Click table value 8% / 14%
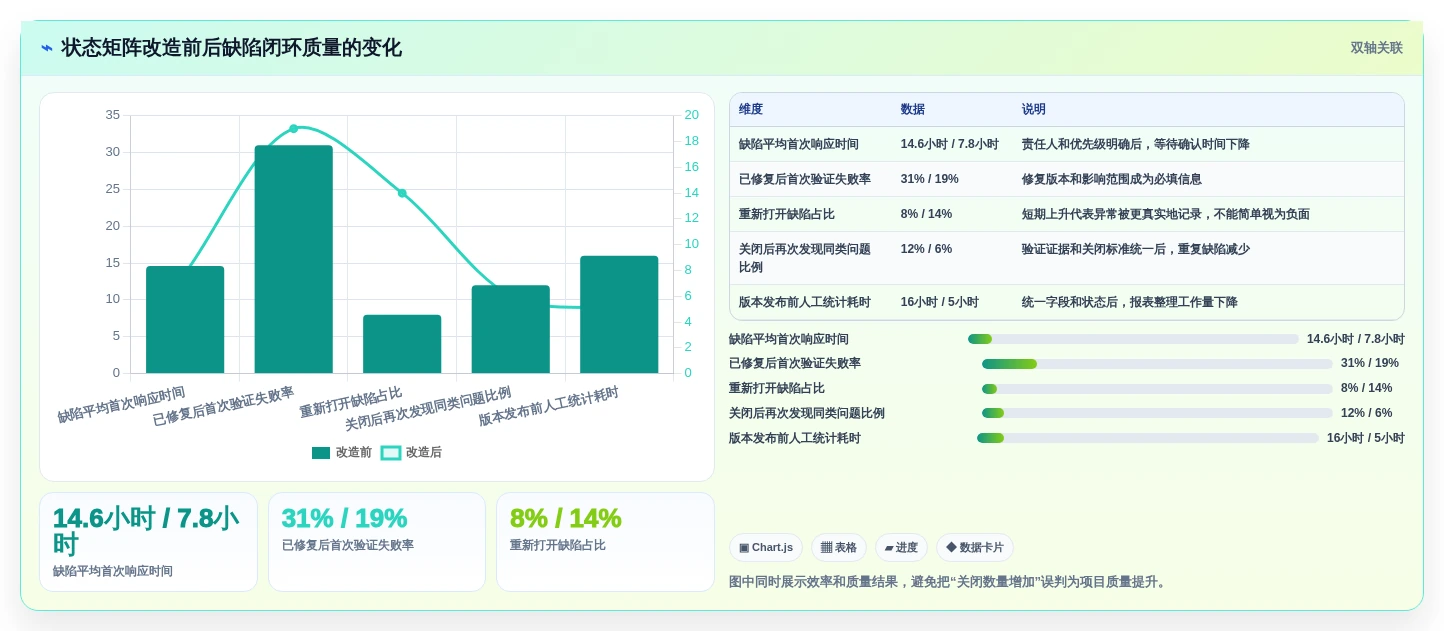1444x631 pixels. click(926, 215)
